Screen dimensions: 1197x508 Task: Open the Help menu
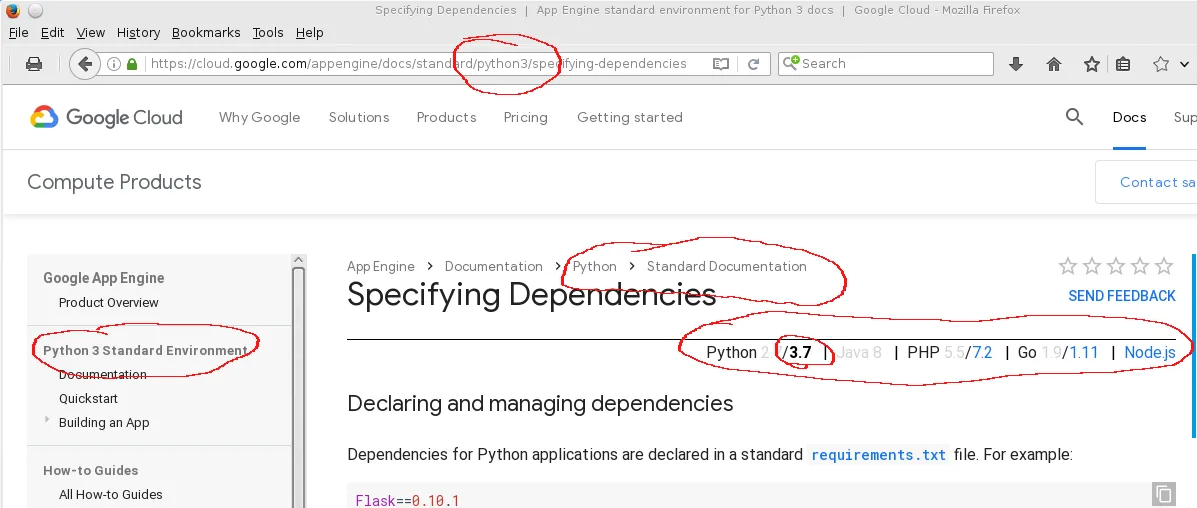[x=310, y=33]
